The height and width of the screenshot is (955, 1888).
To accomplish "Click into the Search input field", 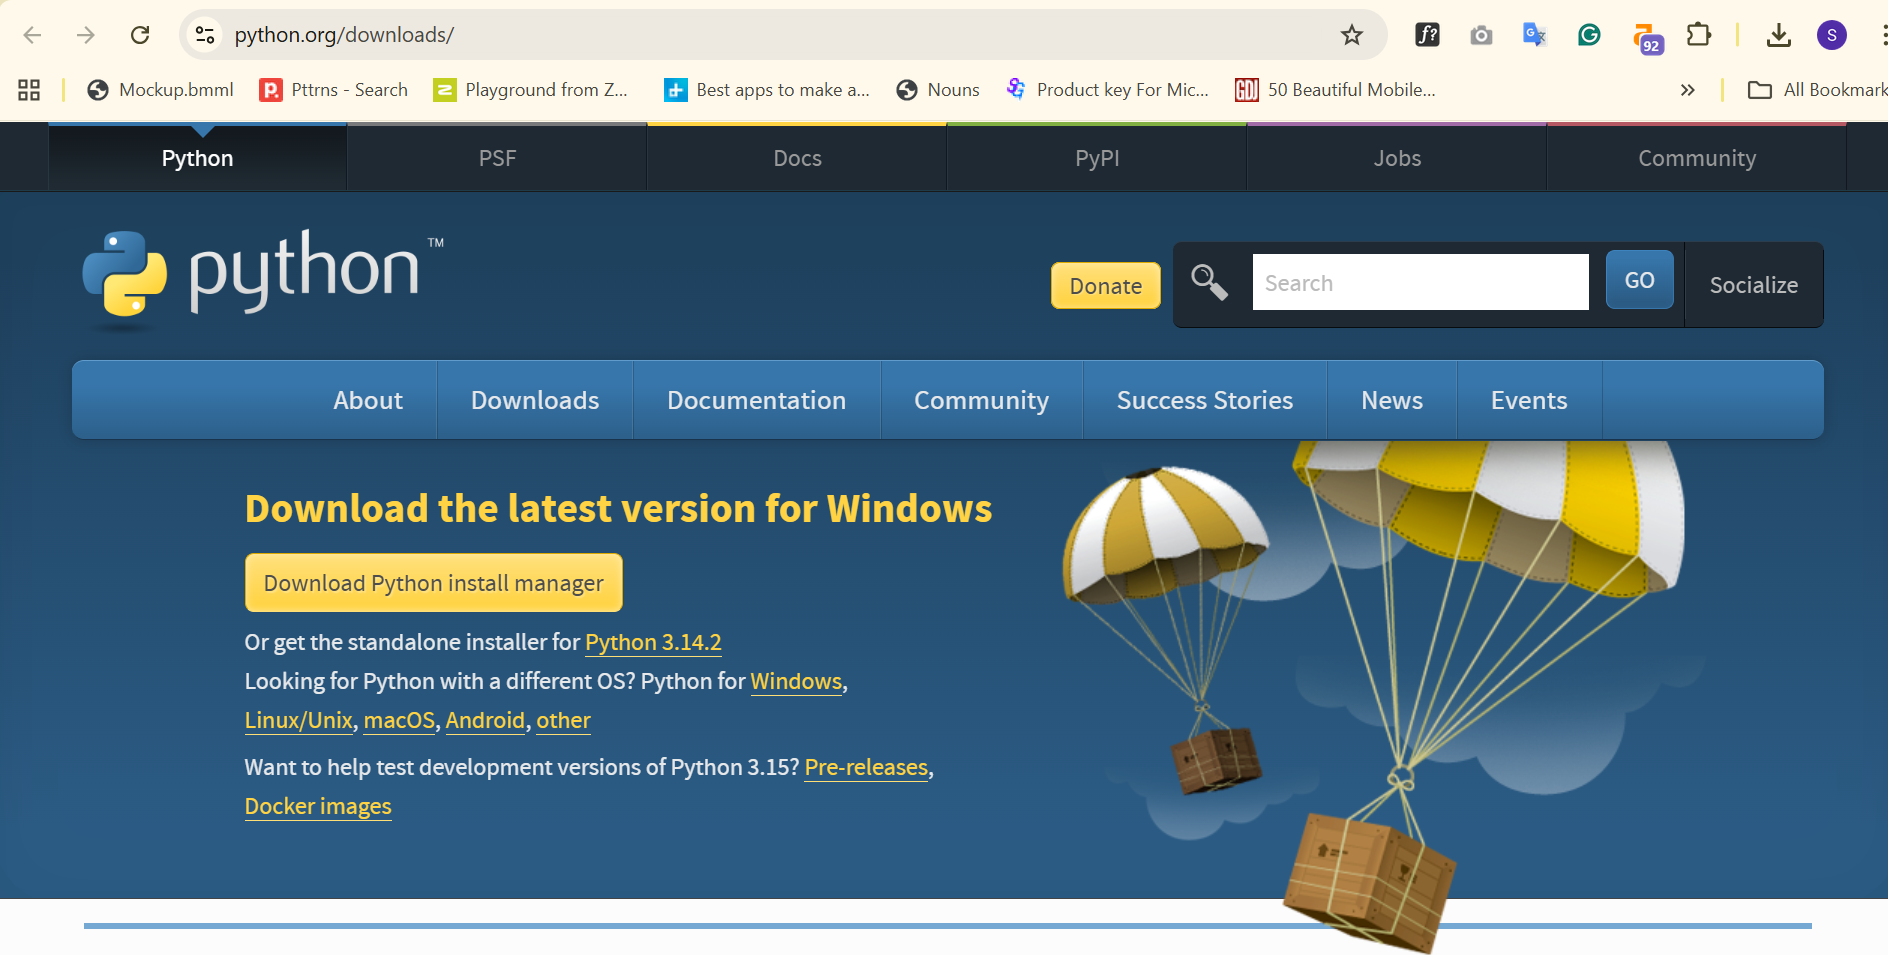I will pyautogui.click(x=1420, y=282).
